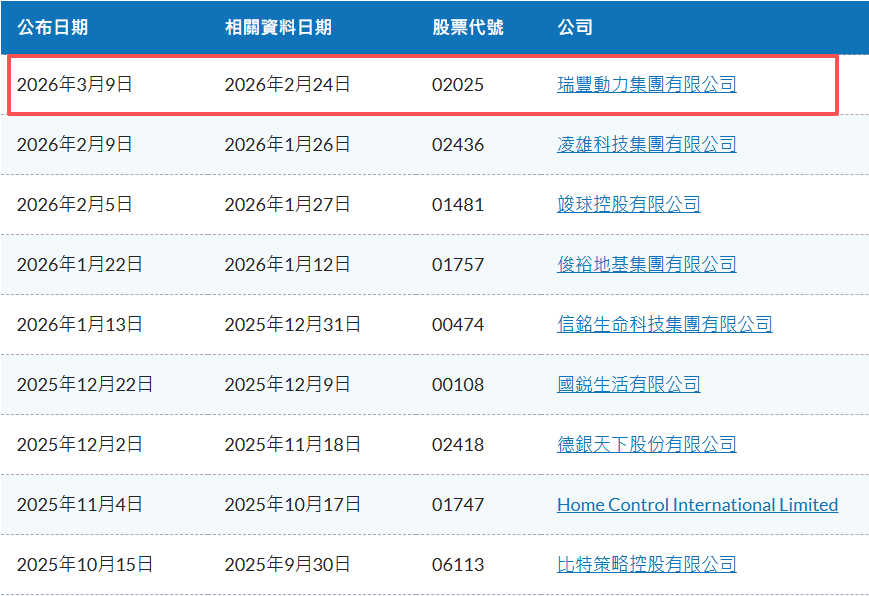Click related date 2025年9月30日
The height and width of the screenshot is (596, 869).
(x=287, y=564)
